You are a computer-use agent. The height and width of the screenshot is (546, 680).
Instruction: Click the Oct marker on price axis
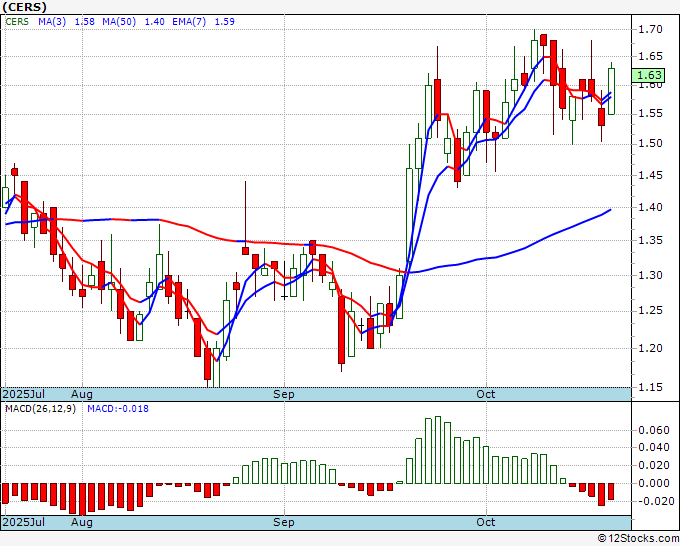pyautogui.click(x=486, y=394)
